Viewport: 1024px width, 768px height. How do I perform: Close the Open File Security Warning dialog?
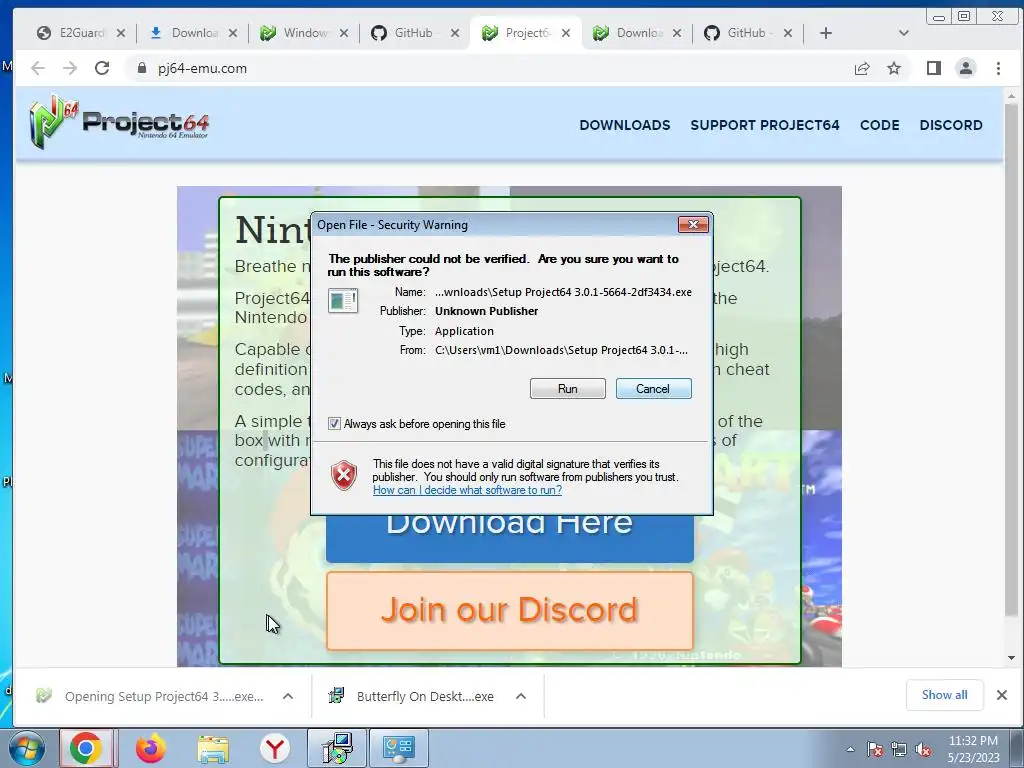pyautogui.click(x=693, y=225)
